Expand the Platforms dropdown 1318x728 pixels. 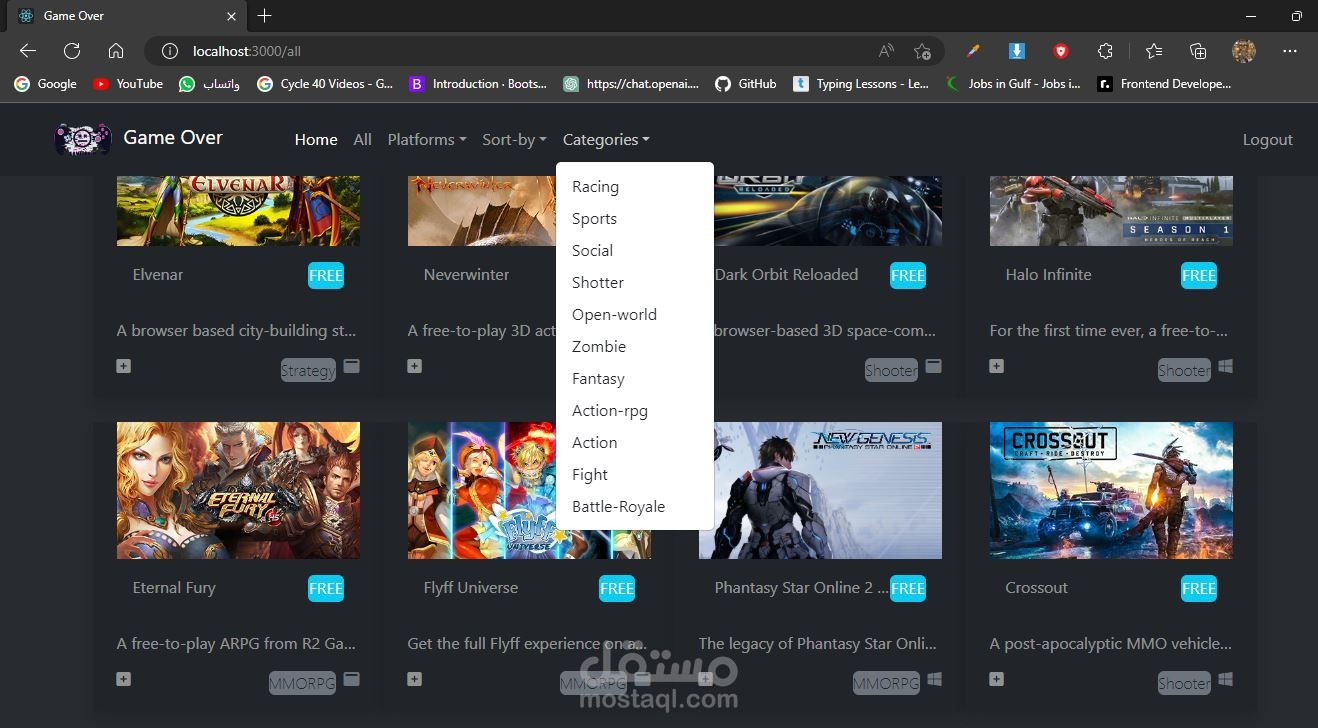(427, 140)
